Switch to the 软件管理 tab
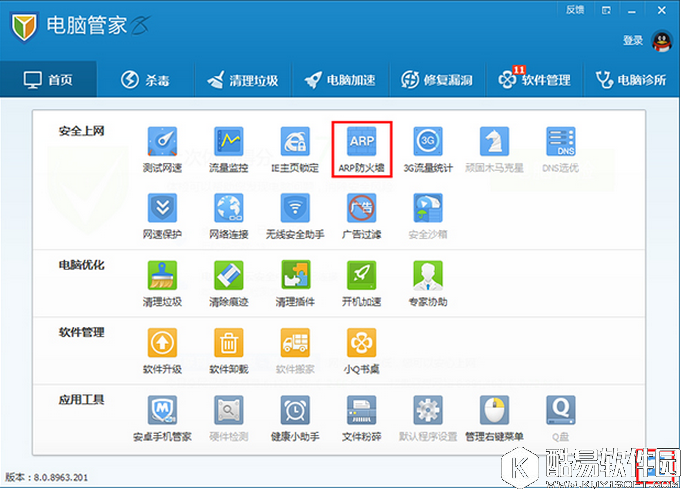The width and height of the screenshot is (681, 489). (x=535, y=79)
